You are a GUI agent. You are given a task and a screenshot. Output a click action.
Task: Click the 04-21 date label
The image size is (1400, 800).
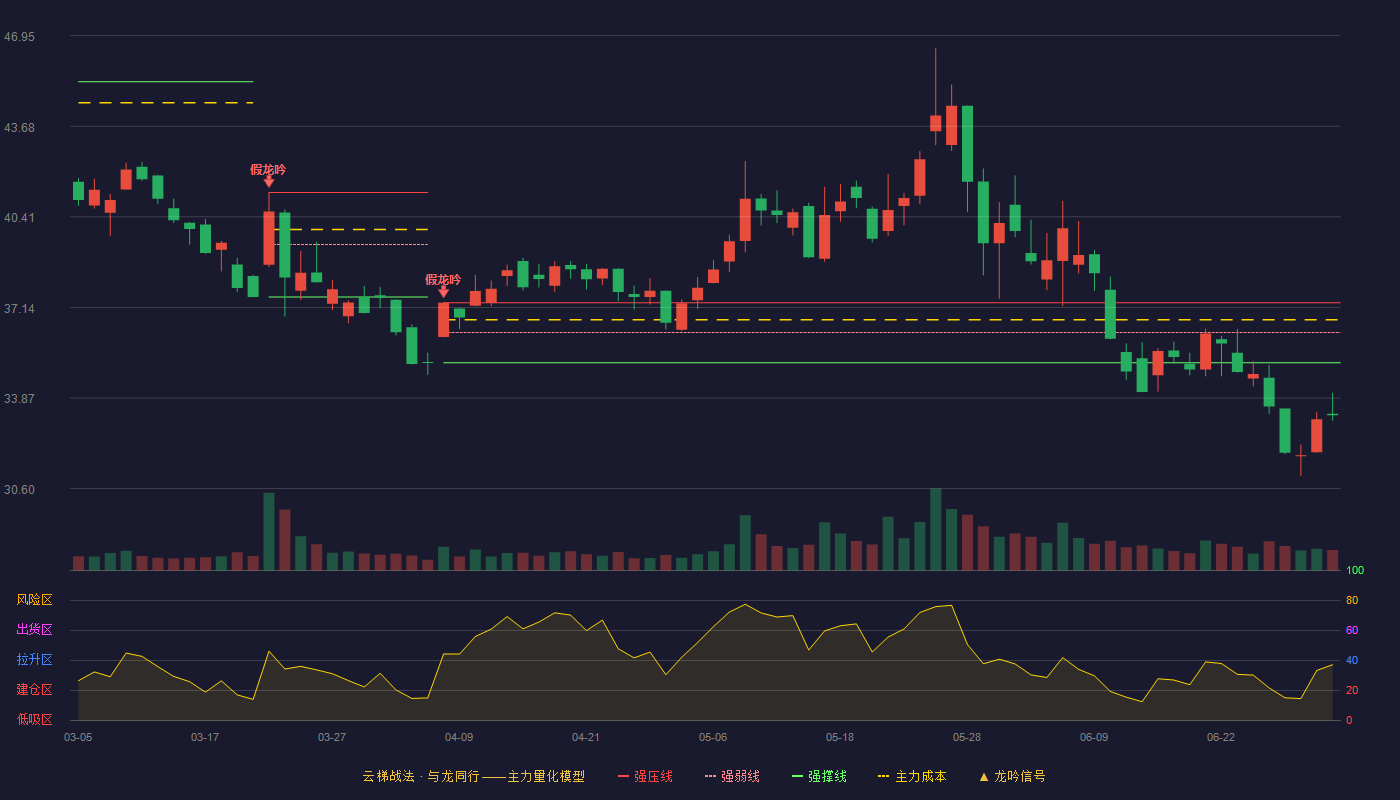(x=586, y=737)
